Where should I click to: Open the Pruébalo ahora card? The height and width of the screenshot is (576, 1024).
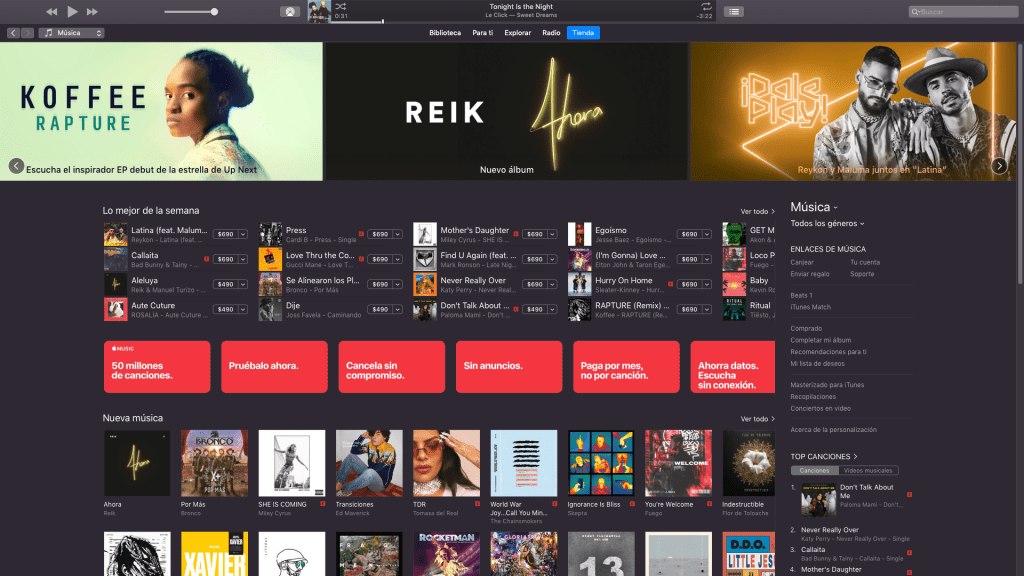[x=274, y=367]
